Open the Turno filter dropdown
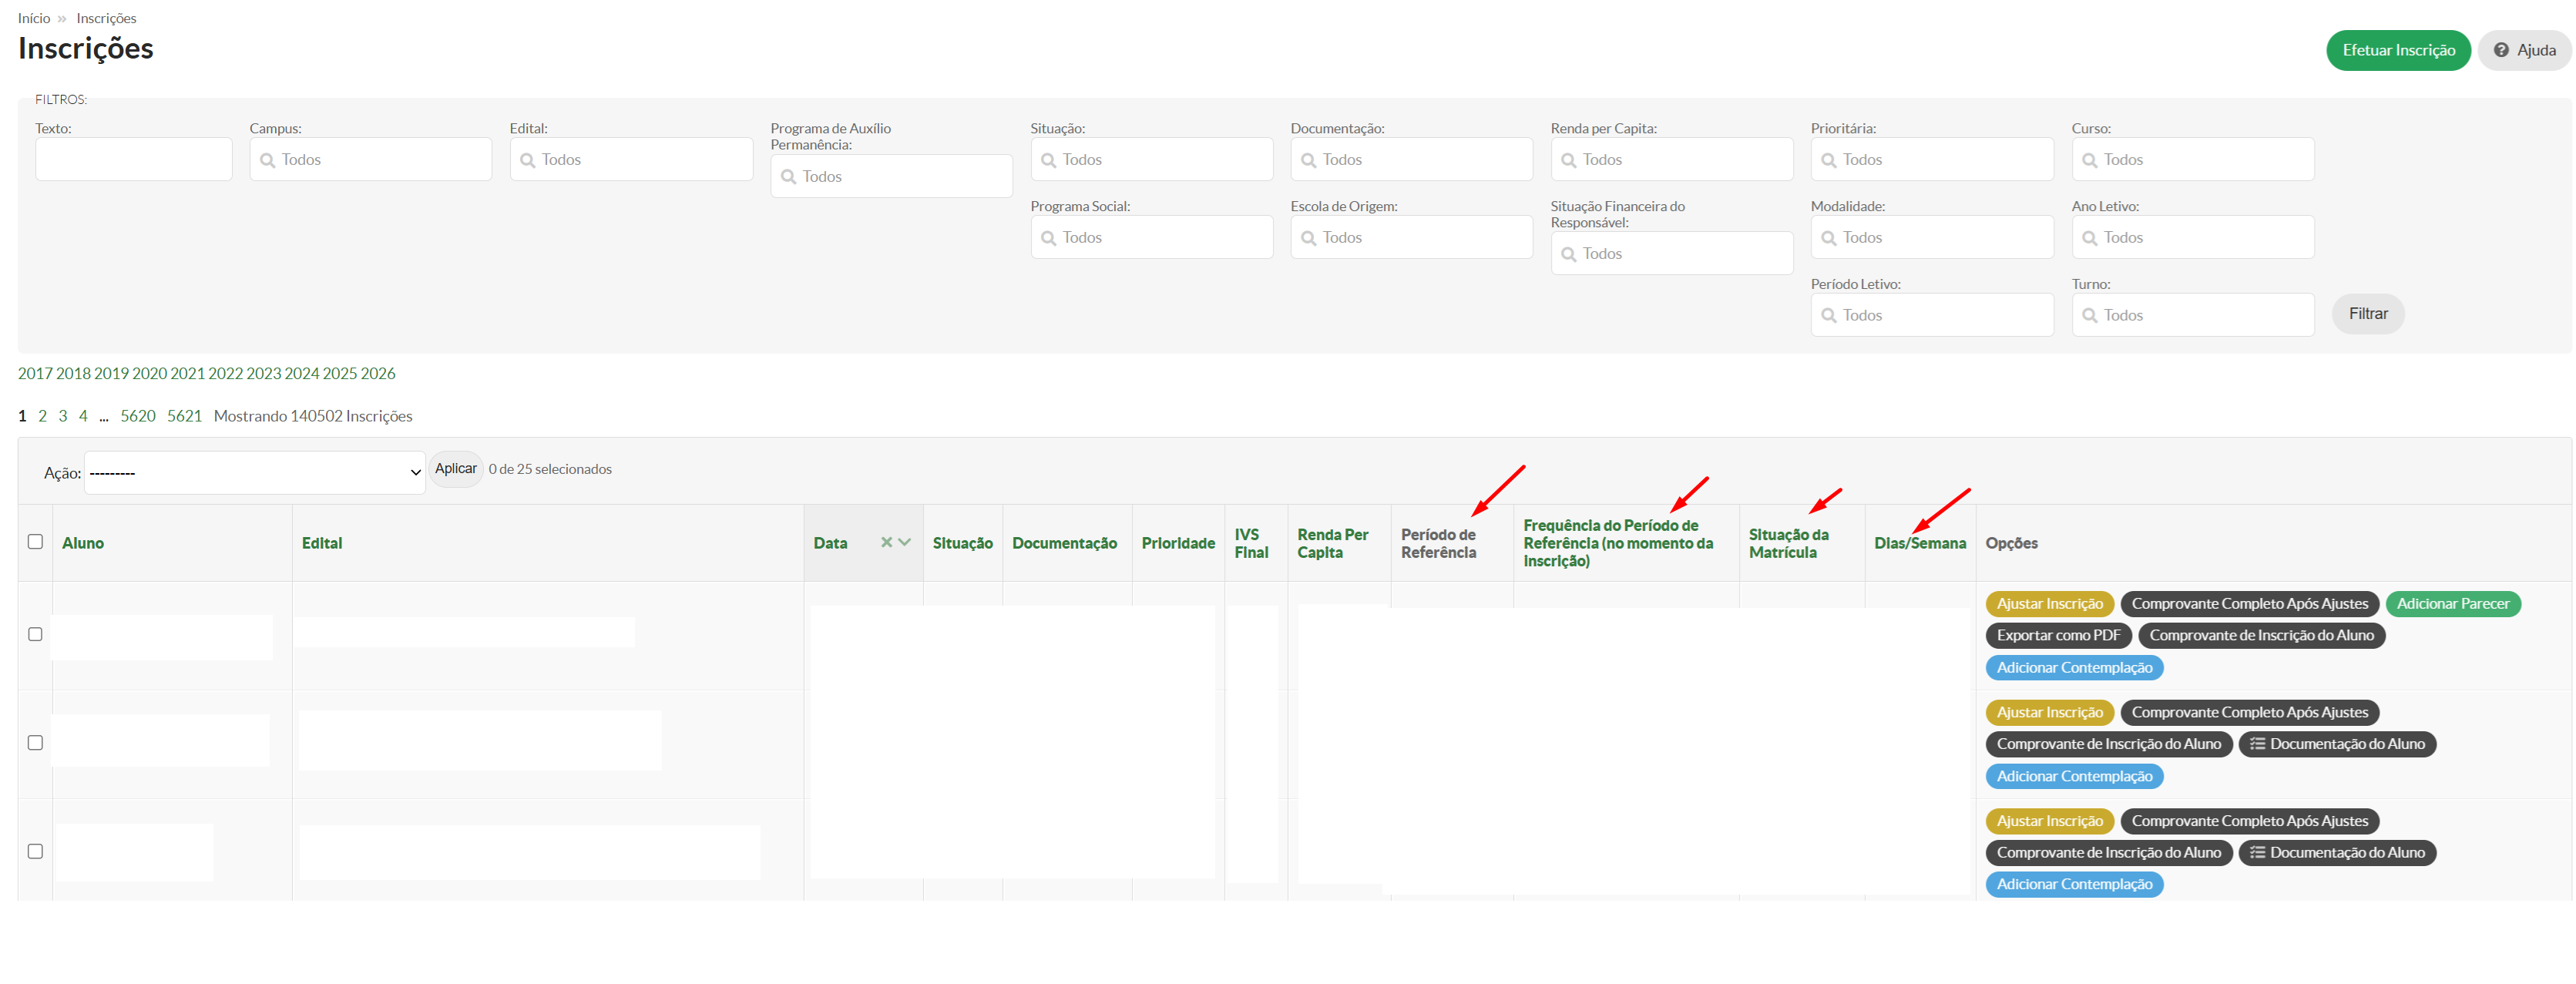 [2193, 315]
